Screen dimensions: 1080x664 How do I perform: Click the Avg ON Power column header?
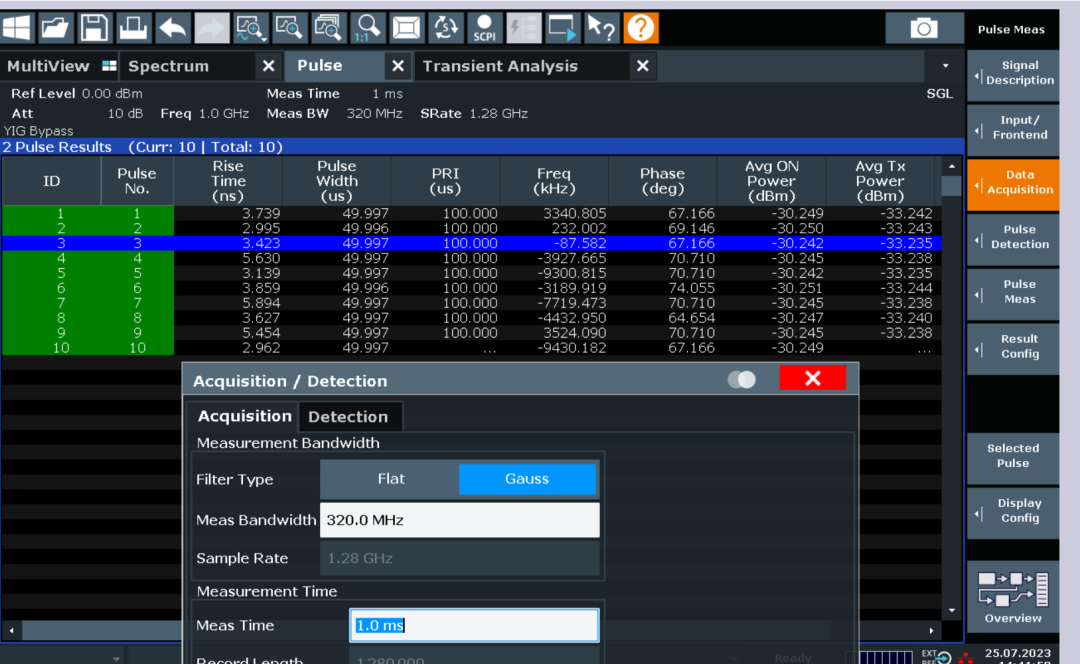tap(771, 181)
